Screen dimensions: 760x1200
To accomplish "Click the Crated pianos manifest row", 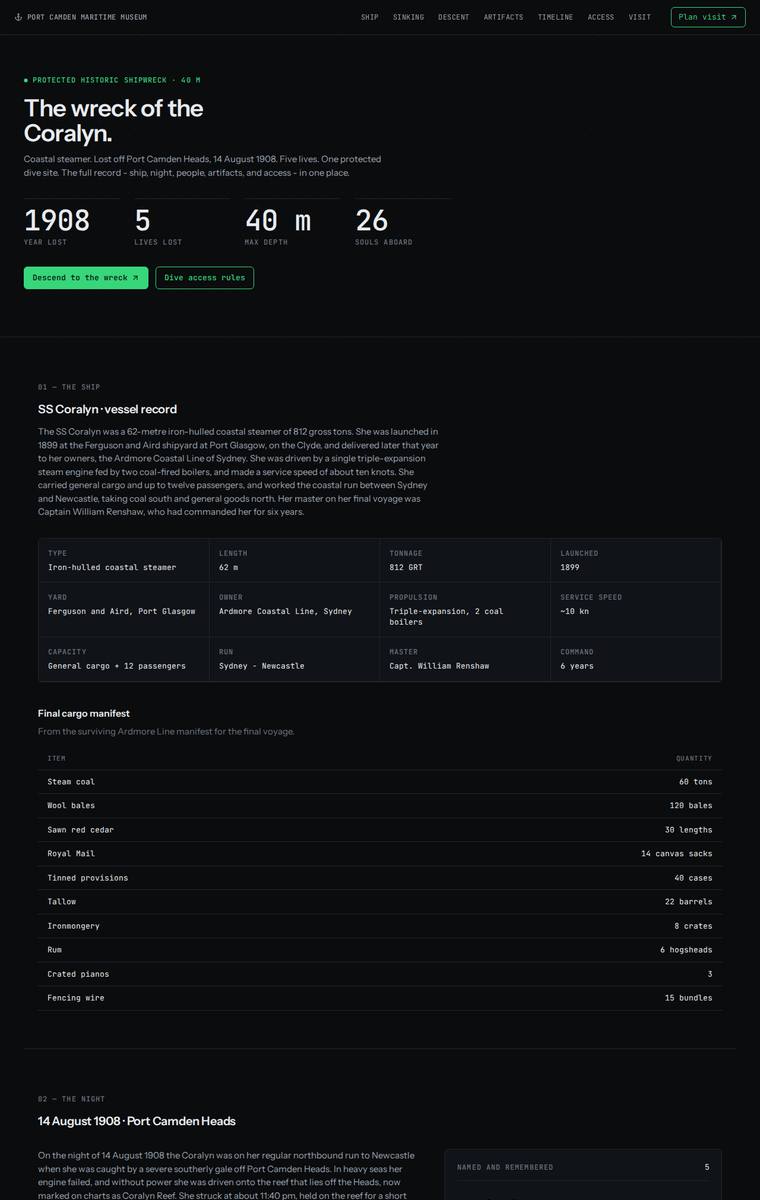I will point(380,974).
